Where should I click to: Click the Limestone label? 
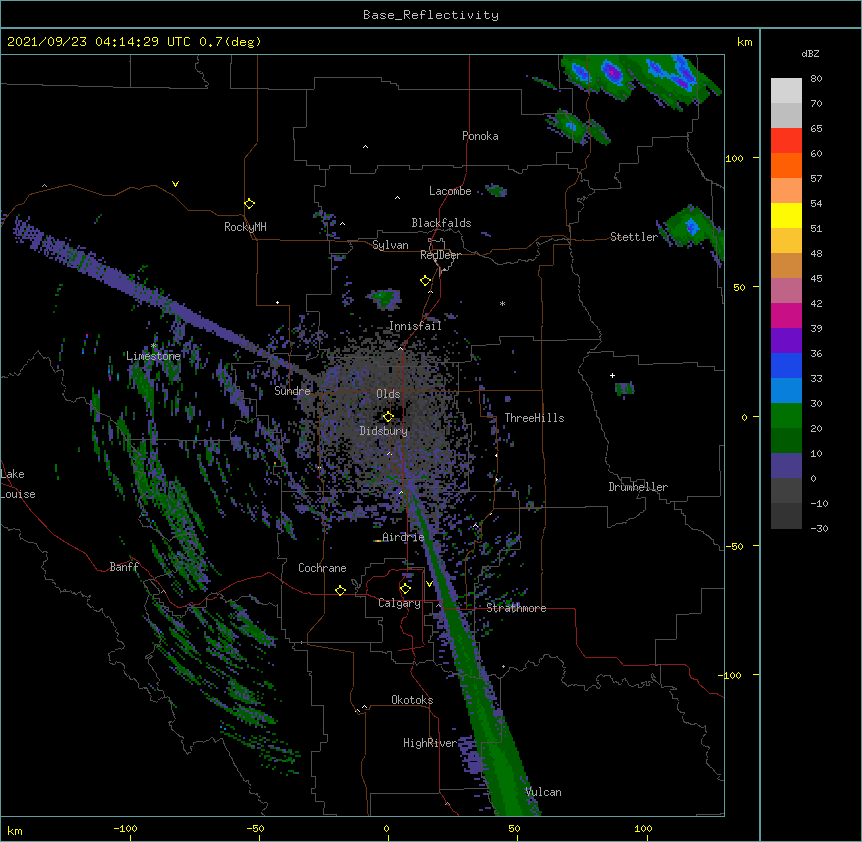click(x=153, y=356)
